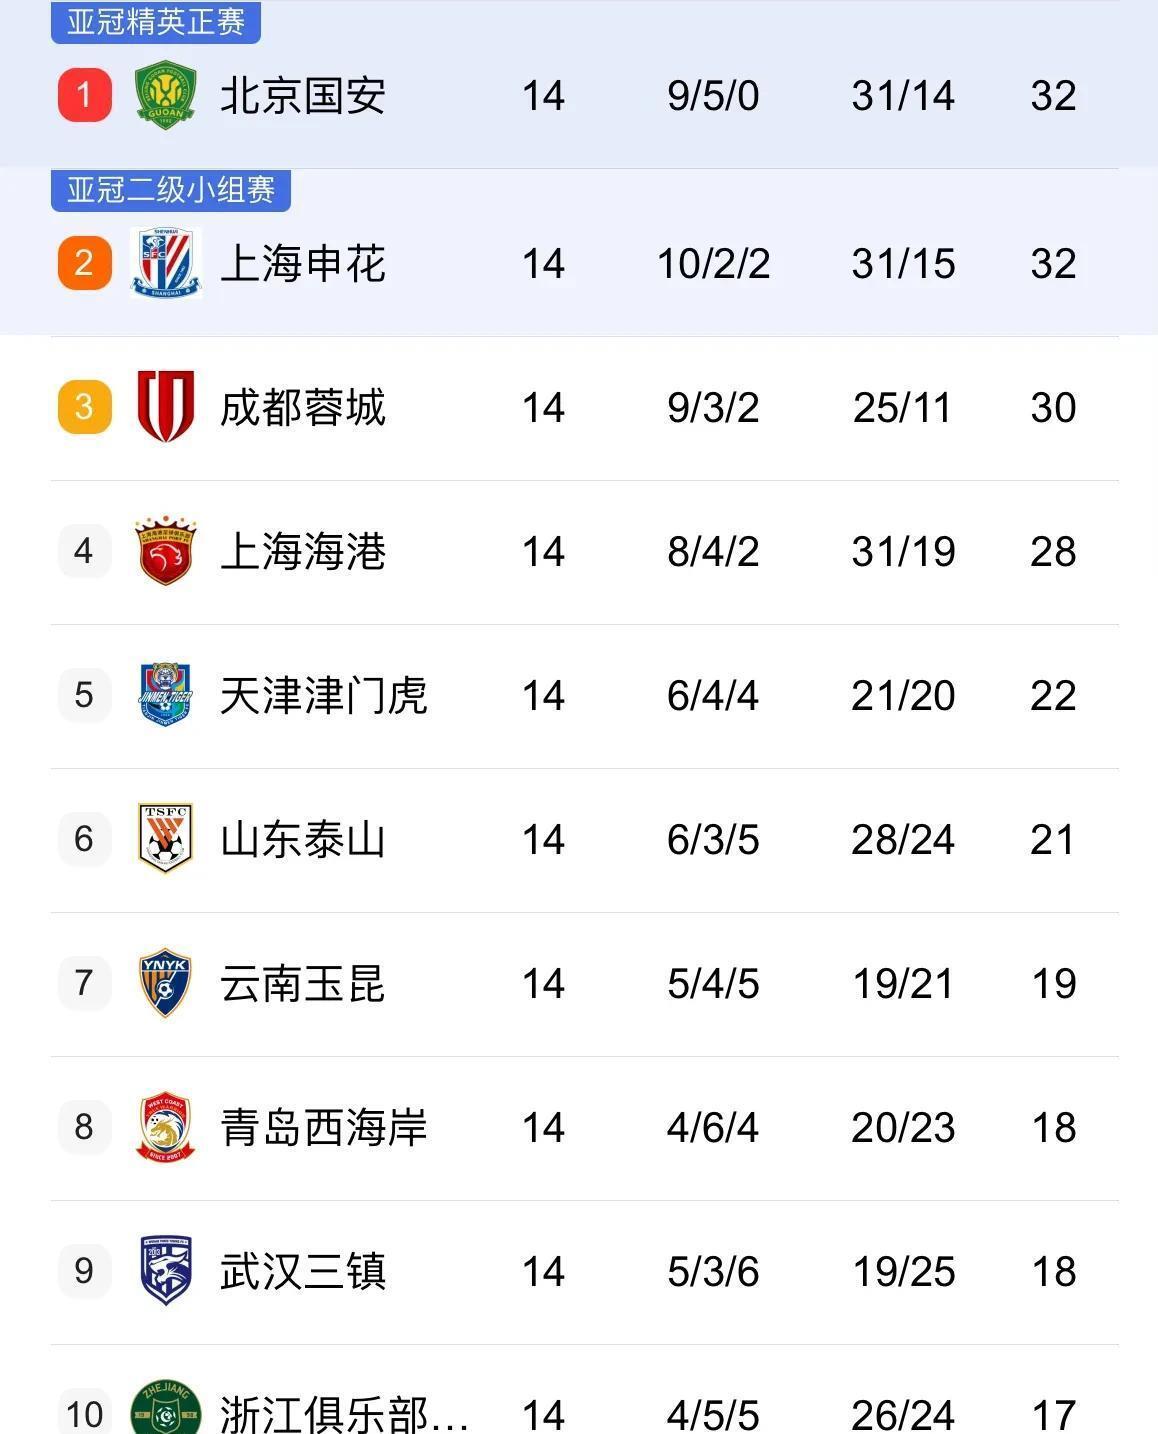Click the red rank 1 badge
Viewport: 1158px width, 1434px height.
click(x=85, y=95)
